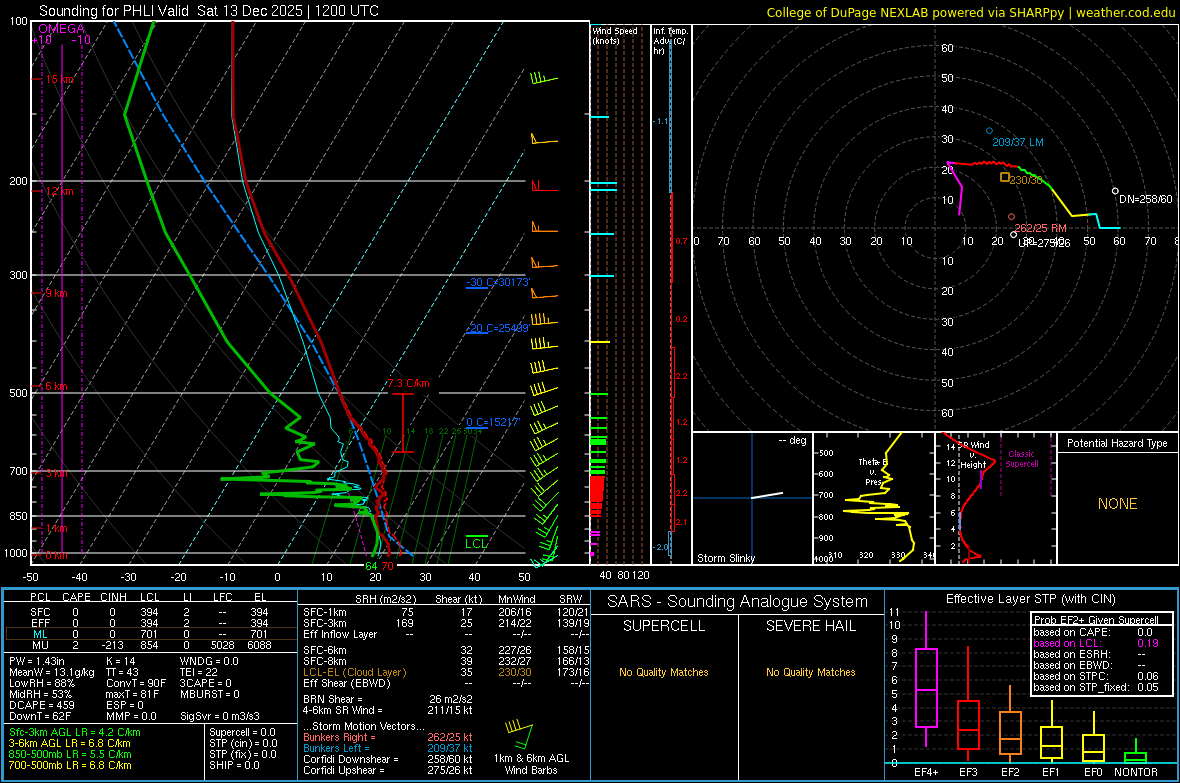Click the 700-500mb LR lapse rate line
Image resolution: width=1180 pixels, height=783 pixels.
pos(70,765)
